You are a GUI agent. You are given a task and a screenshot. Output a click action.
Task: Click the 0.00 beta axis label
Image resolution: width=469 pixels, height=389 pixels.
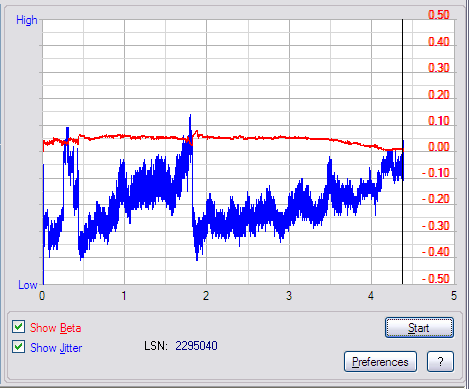pos(439,147)
